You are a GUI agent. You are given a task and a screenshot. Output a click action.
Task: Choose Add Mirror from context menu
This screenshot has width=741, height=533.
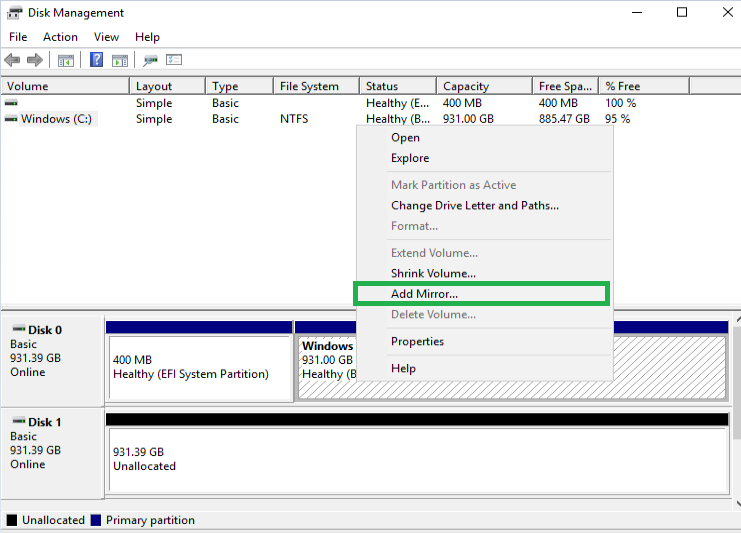pyautogui.click(x=424, y=294)
